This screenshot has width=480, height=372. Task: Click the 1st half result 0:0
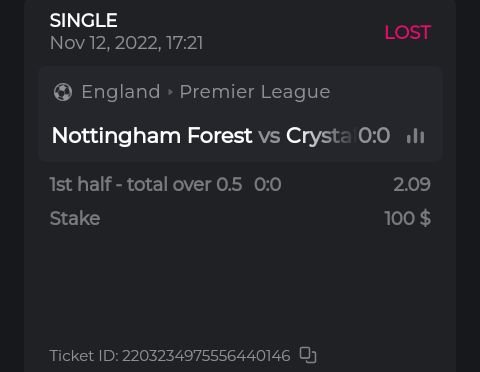click(x=268, y=184)
